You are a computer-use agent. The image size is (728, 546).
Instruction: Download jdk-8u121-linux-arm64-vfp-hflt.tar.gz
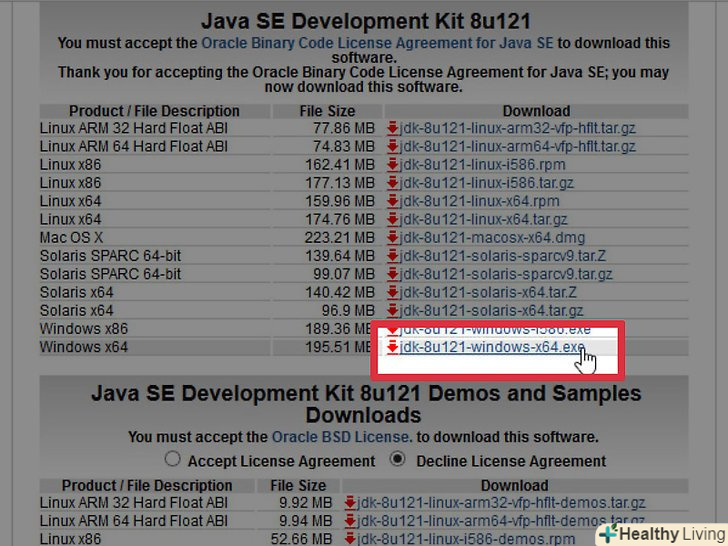[x=518, y=146]
